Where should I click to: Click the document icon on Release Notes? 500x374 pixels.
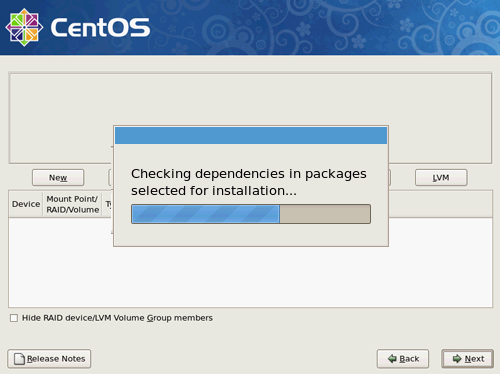[x=19, y=359]
